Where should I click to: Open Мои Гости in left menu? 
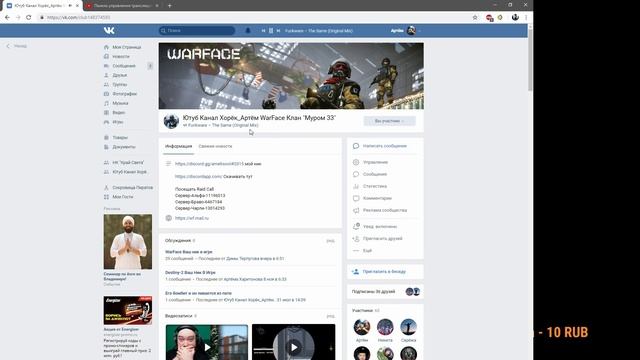pyautogui.click(x=122, y=197)
